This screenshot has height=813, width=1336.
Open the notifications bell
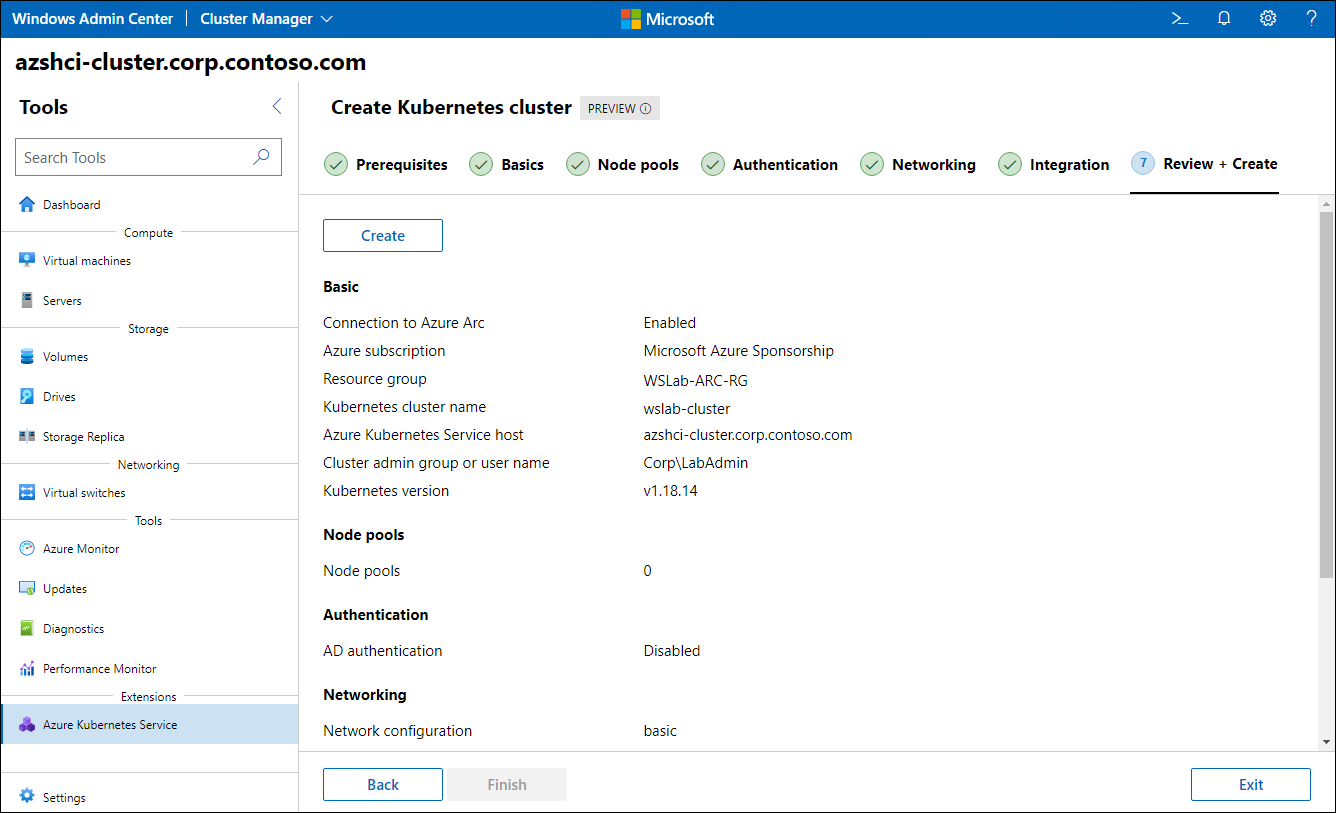pyautogui.click(x=1224, y=18)
